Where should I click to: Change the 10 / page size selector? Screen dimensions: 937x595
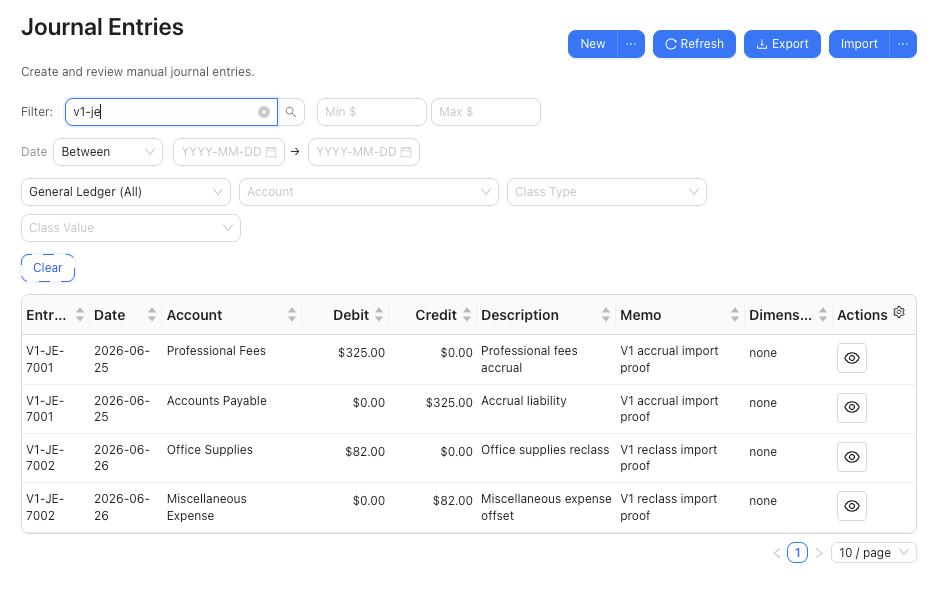click(873, 553)
